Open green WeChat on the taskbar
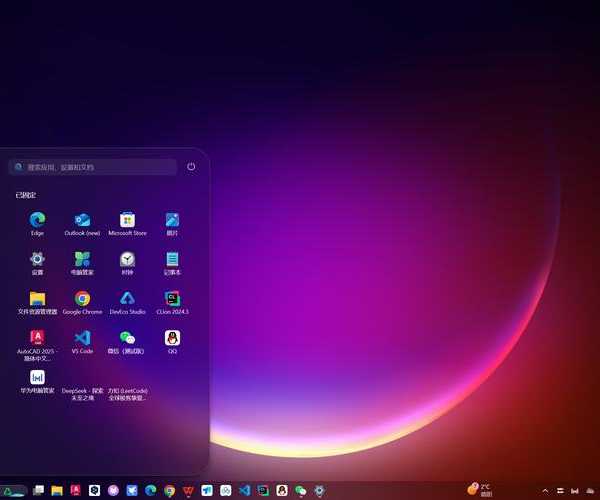 point(301,490)
